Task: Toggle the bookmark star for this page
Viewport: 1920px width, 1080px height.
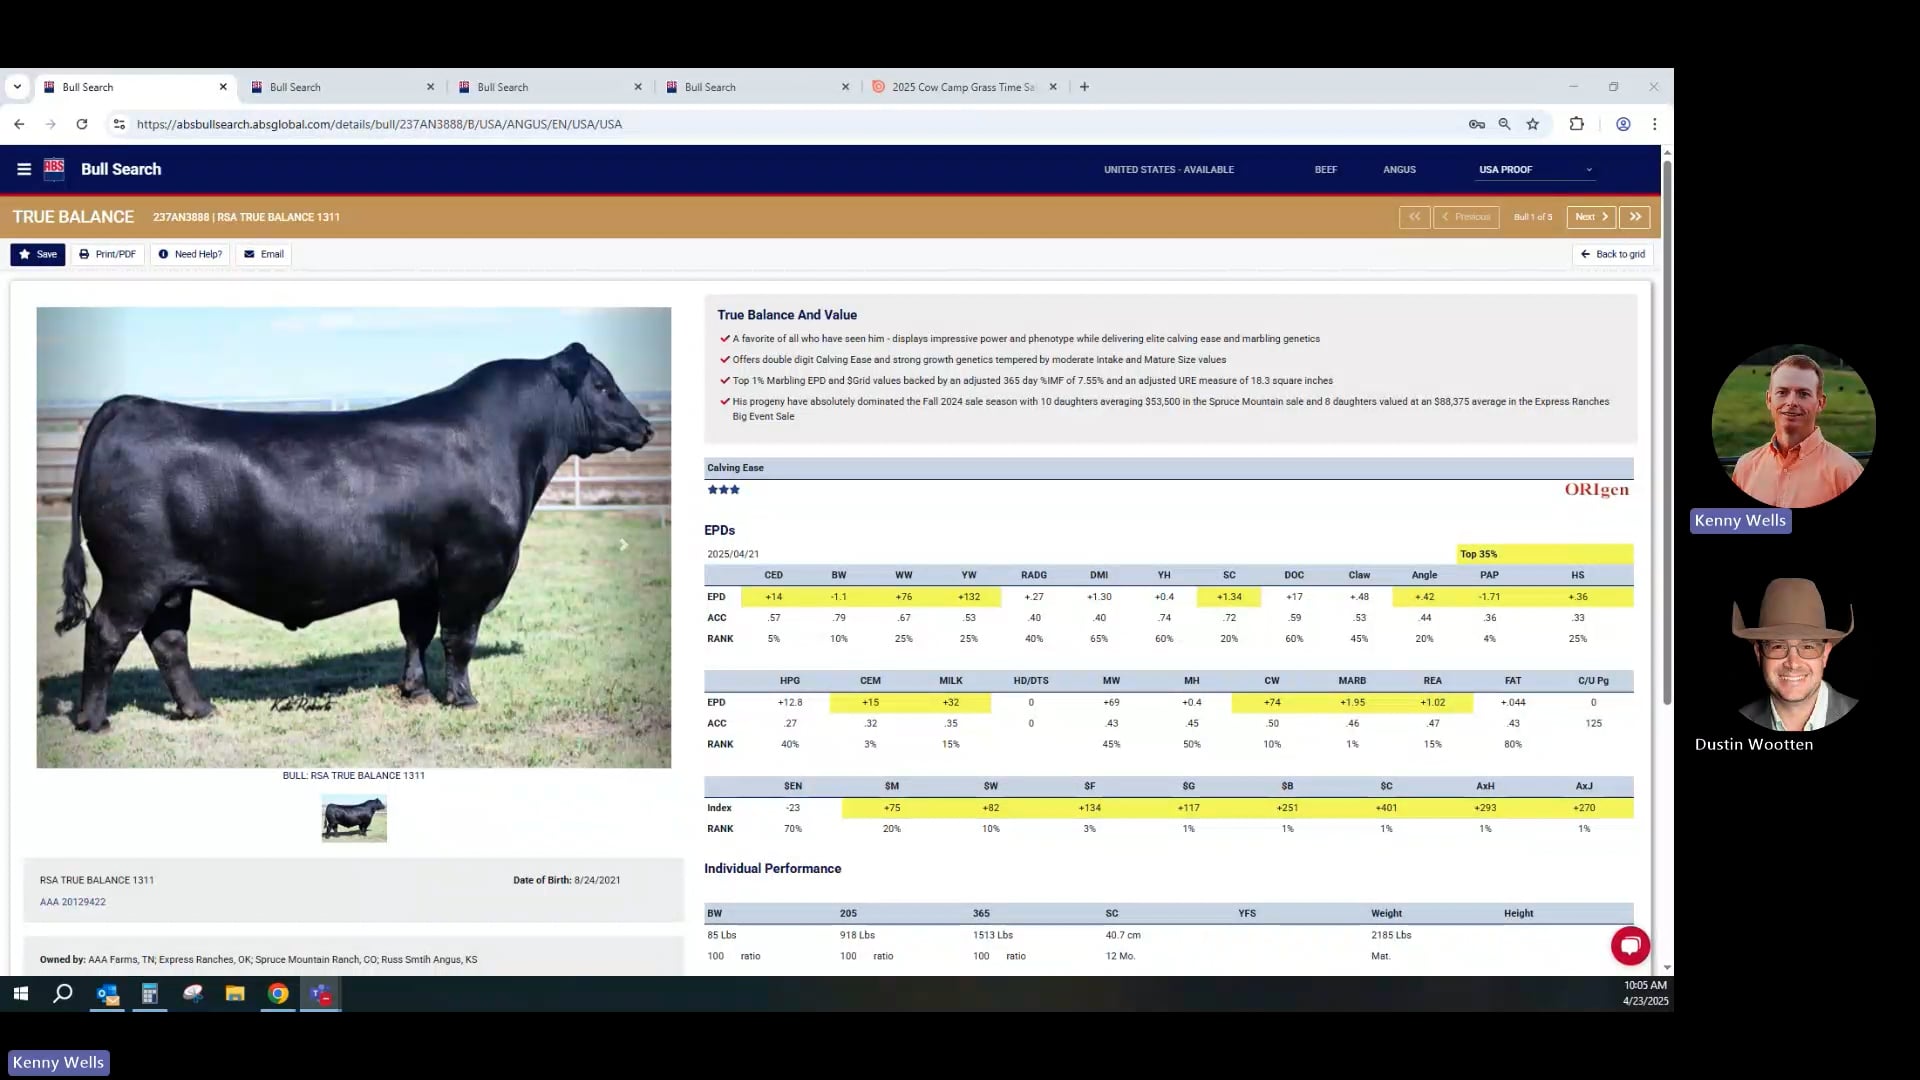Action: pos(1533,124)
